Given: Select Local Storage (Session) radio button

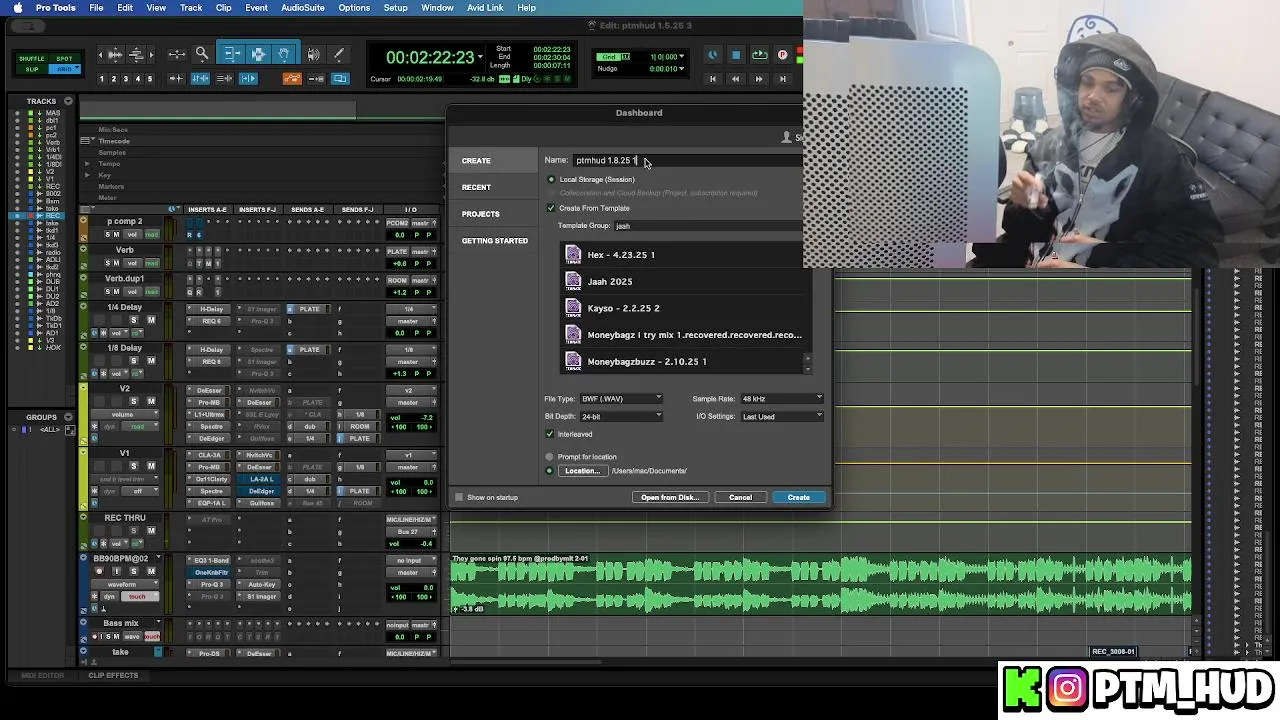Looking at the screenshot, I should click(x=551, y=180).
